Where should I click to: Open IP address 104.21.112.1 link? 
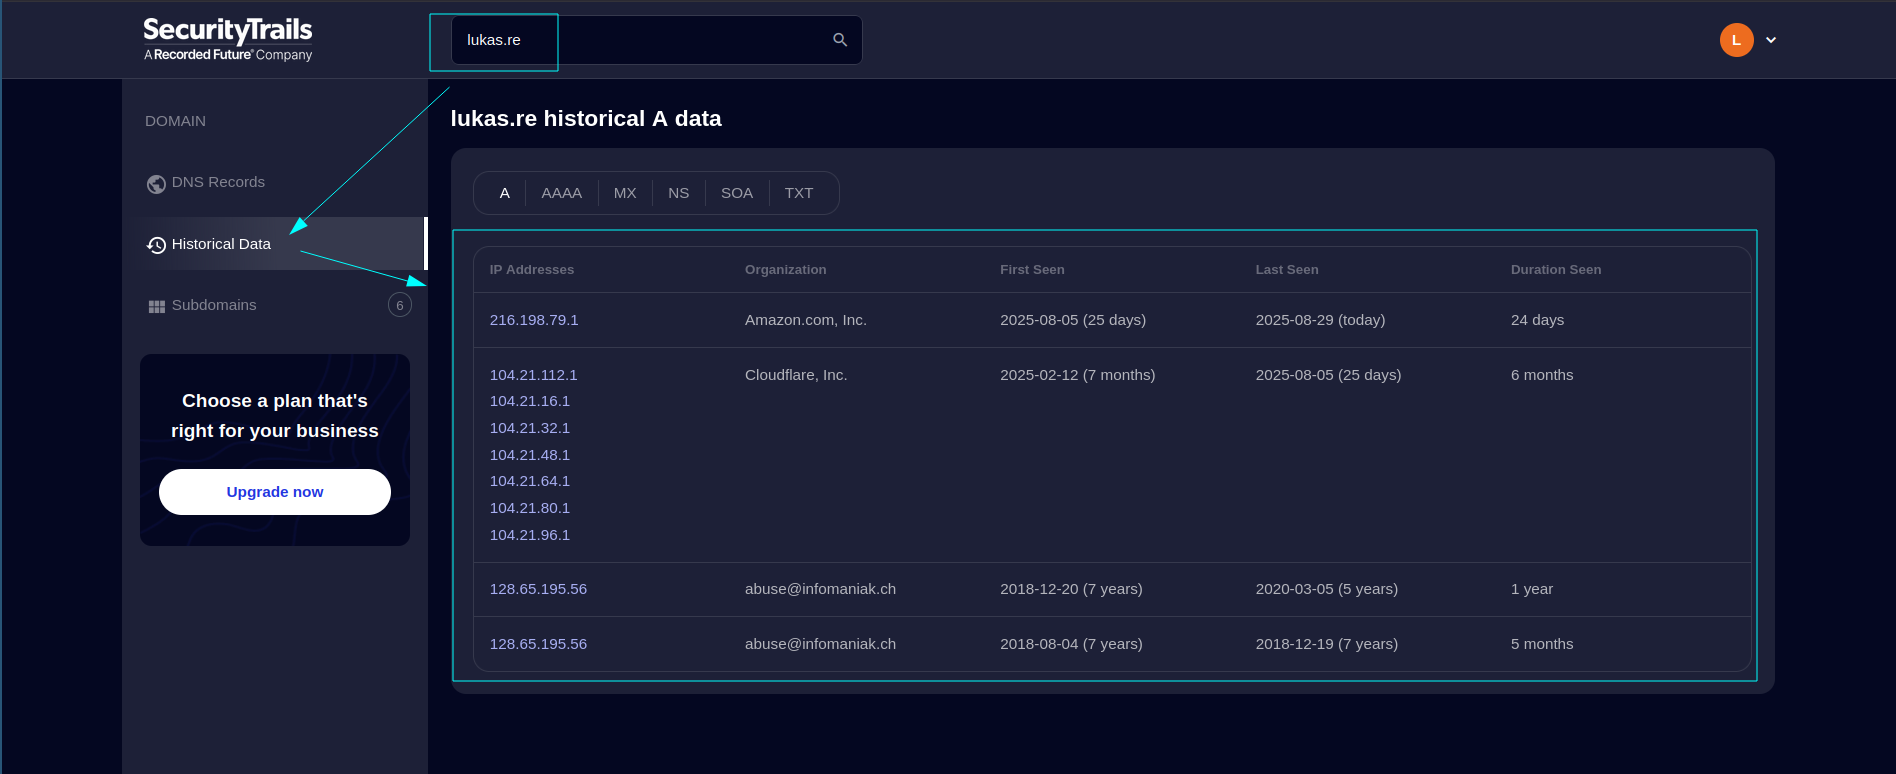[x=533, y=375]
